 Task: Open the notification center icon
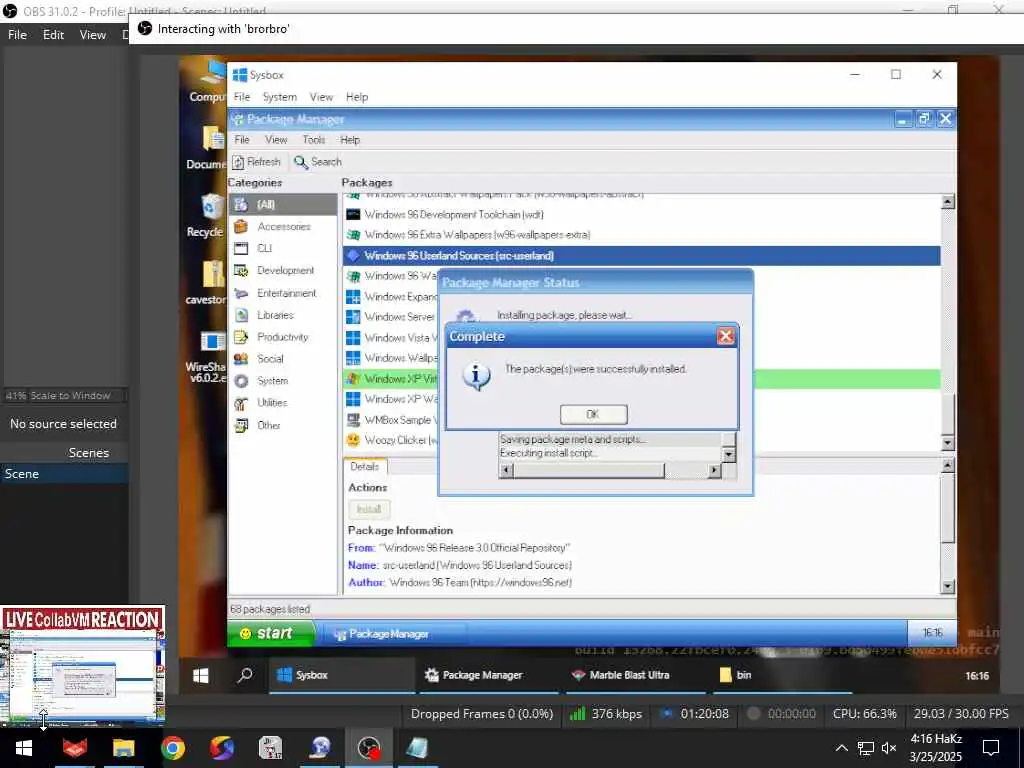pos(991,748)
